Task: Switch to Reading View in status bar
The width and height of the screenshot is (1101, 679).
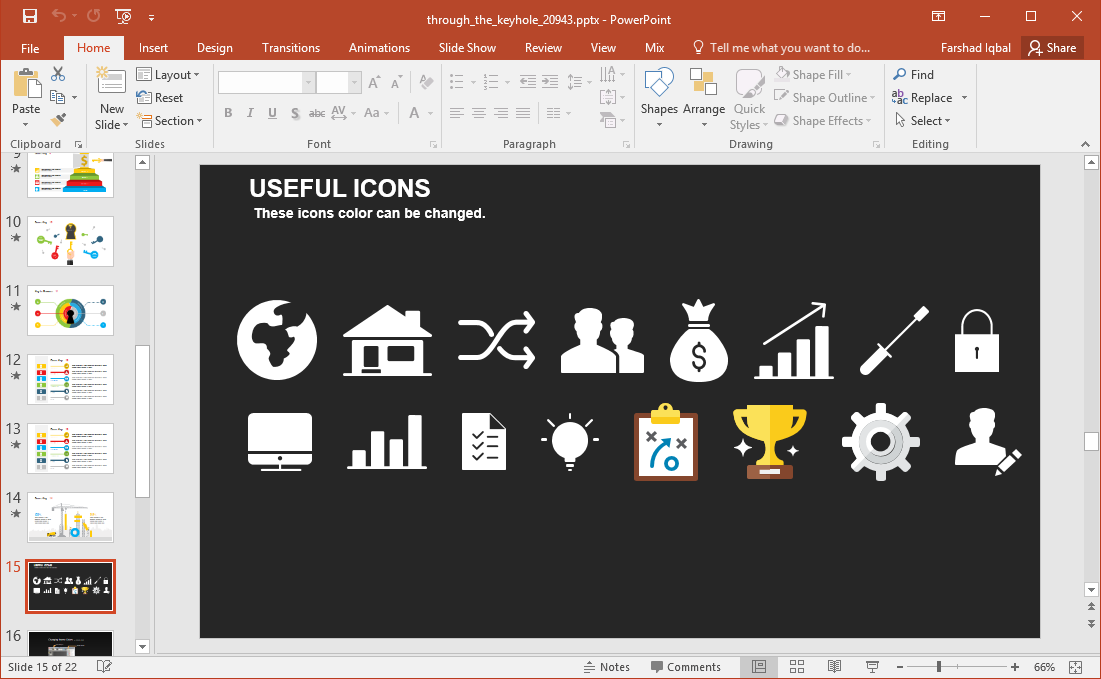Action: pos(834,667)
